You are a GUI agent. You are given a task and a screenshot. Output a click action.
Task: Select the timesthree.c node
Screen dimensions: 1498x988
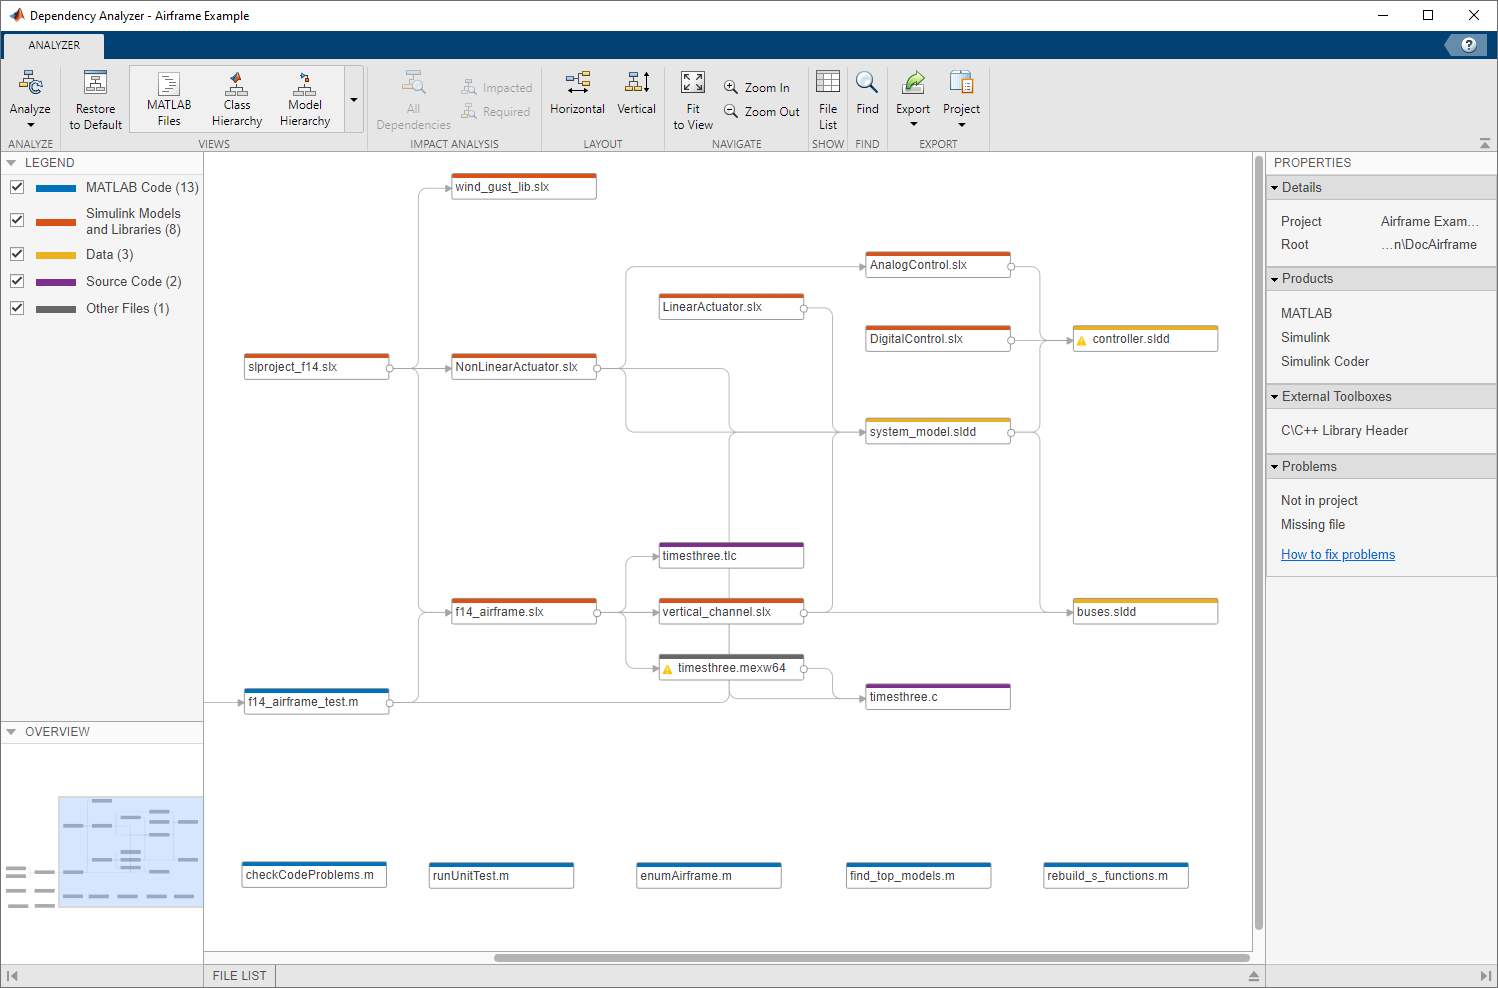pyautogui.click(x=938, y=697)
